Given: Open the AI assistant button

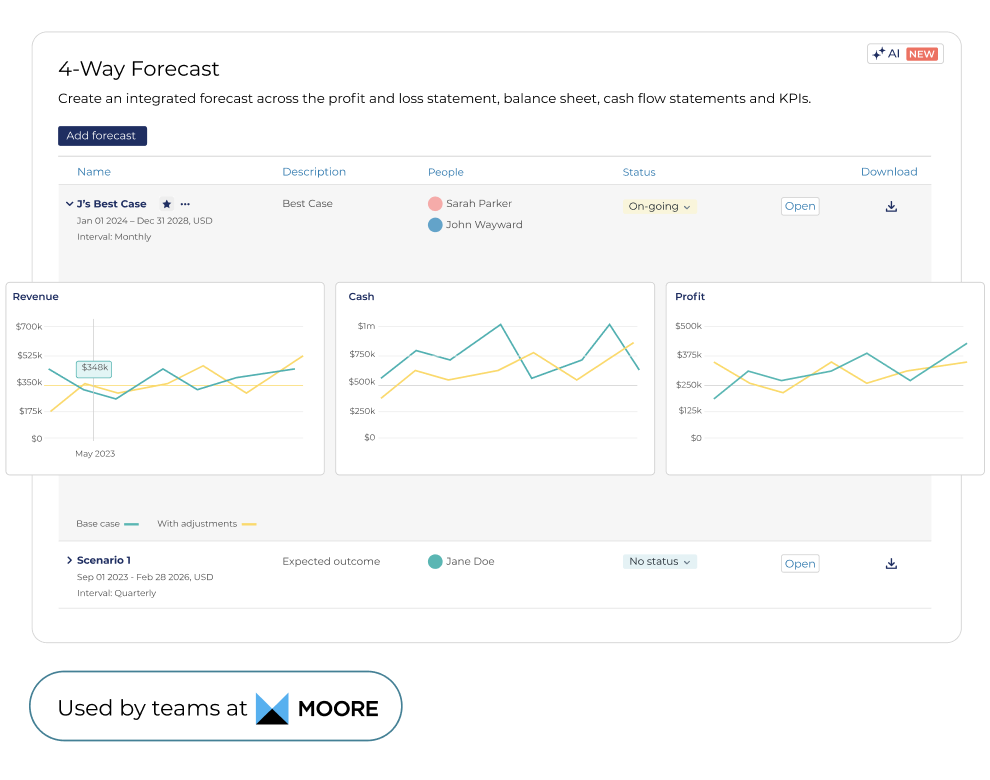Looking at the screenshot, I should tap(888, 54).
